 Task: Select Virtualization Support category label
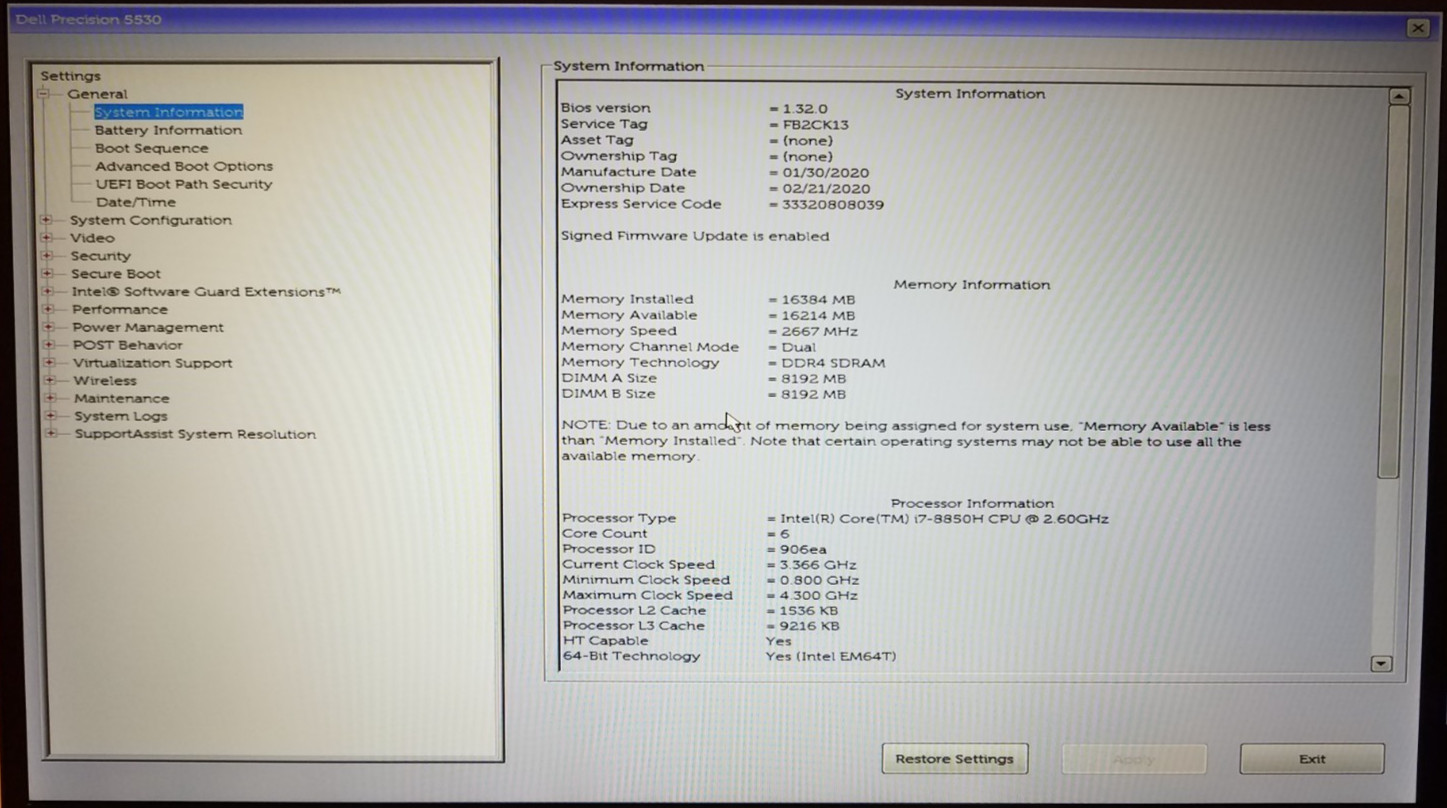153,363
